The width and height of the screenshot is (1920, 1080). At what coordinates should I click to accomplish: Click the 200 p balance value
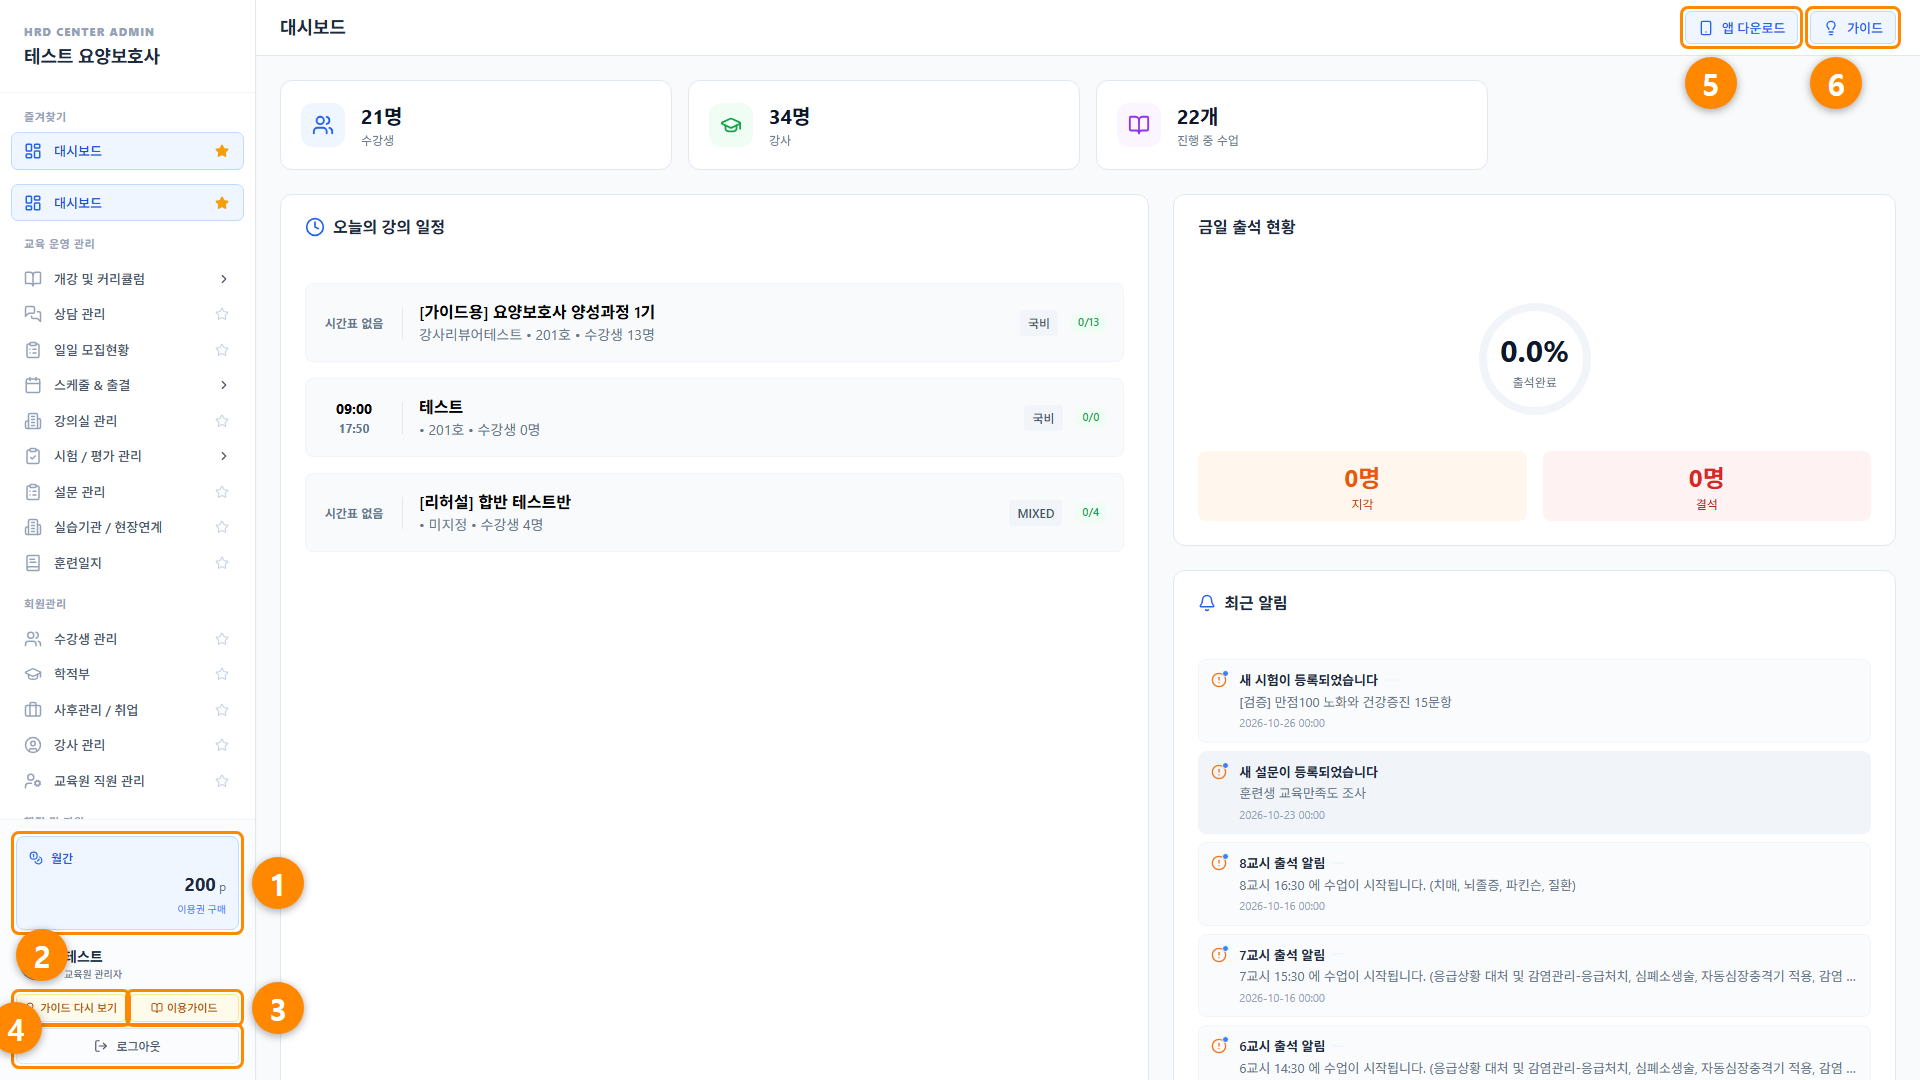[x=205, y=885]
